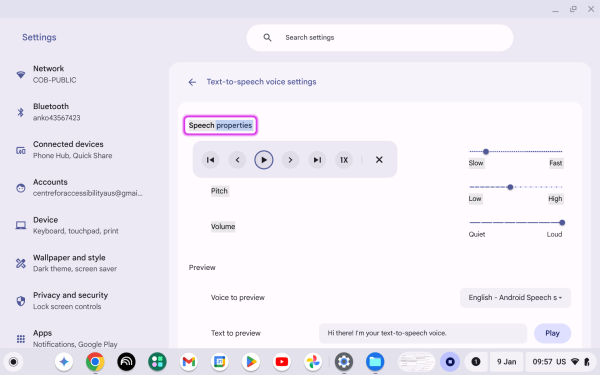The image size is (600, 375).
Task: Skip to previous paragraph in Select-to-speak
Action: point(210,160)
